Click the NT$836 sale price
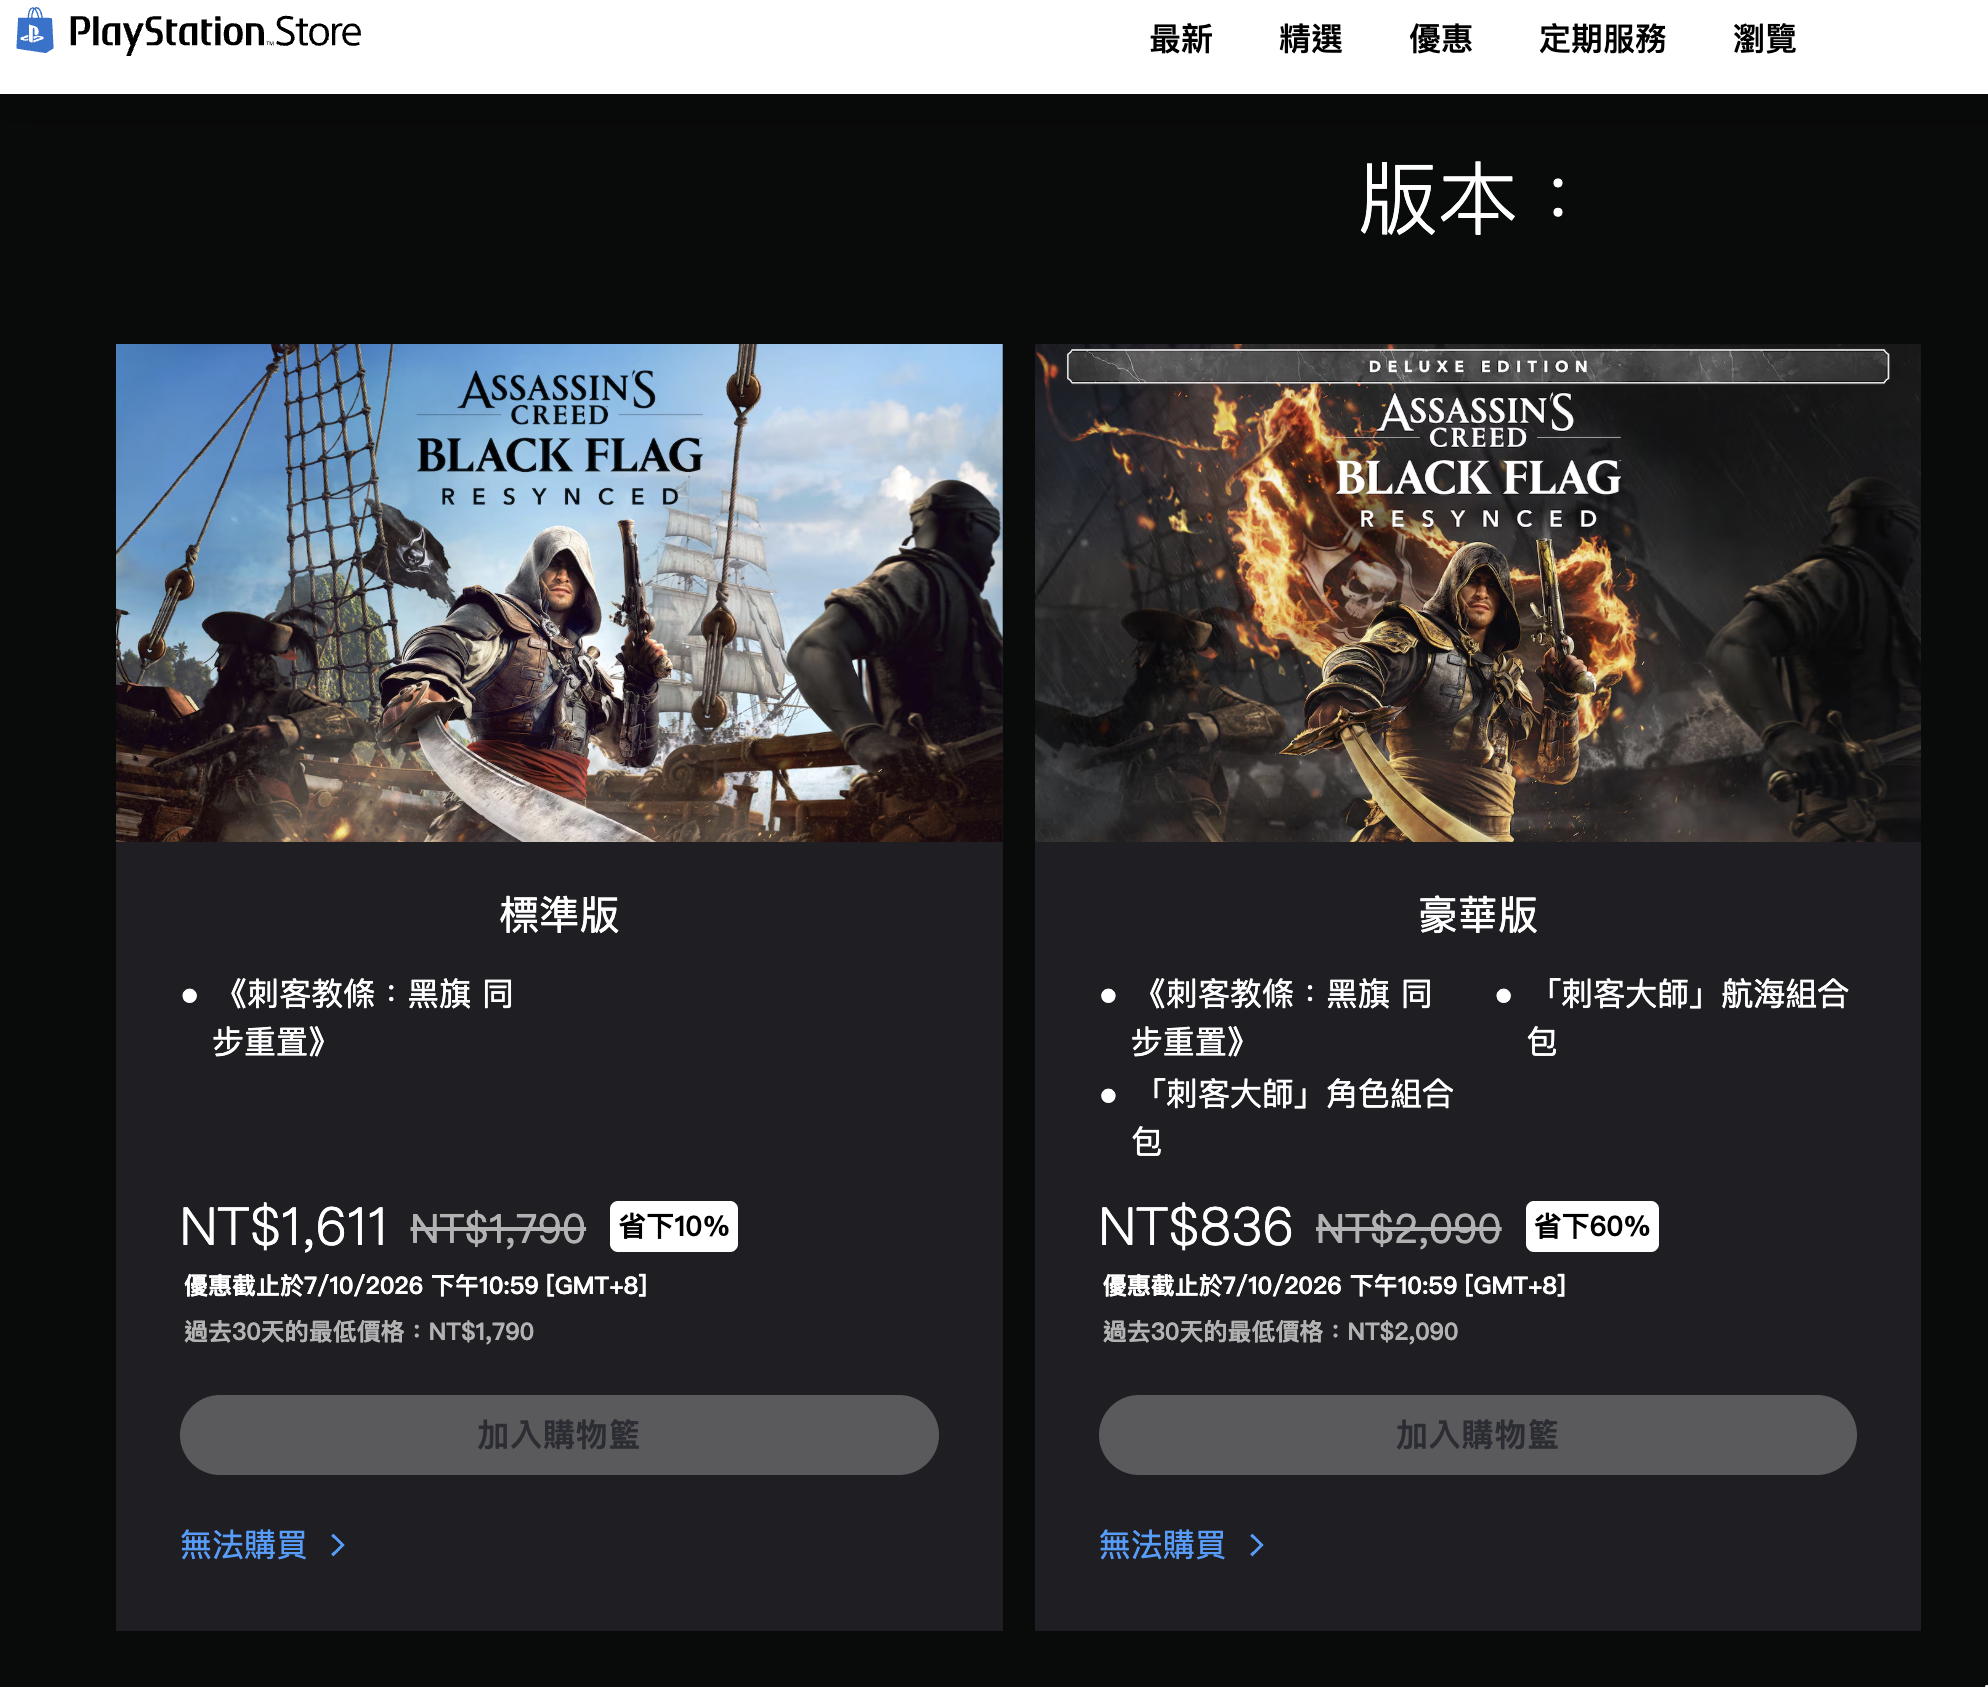 tap(1196, 1227)
